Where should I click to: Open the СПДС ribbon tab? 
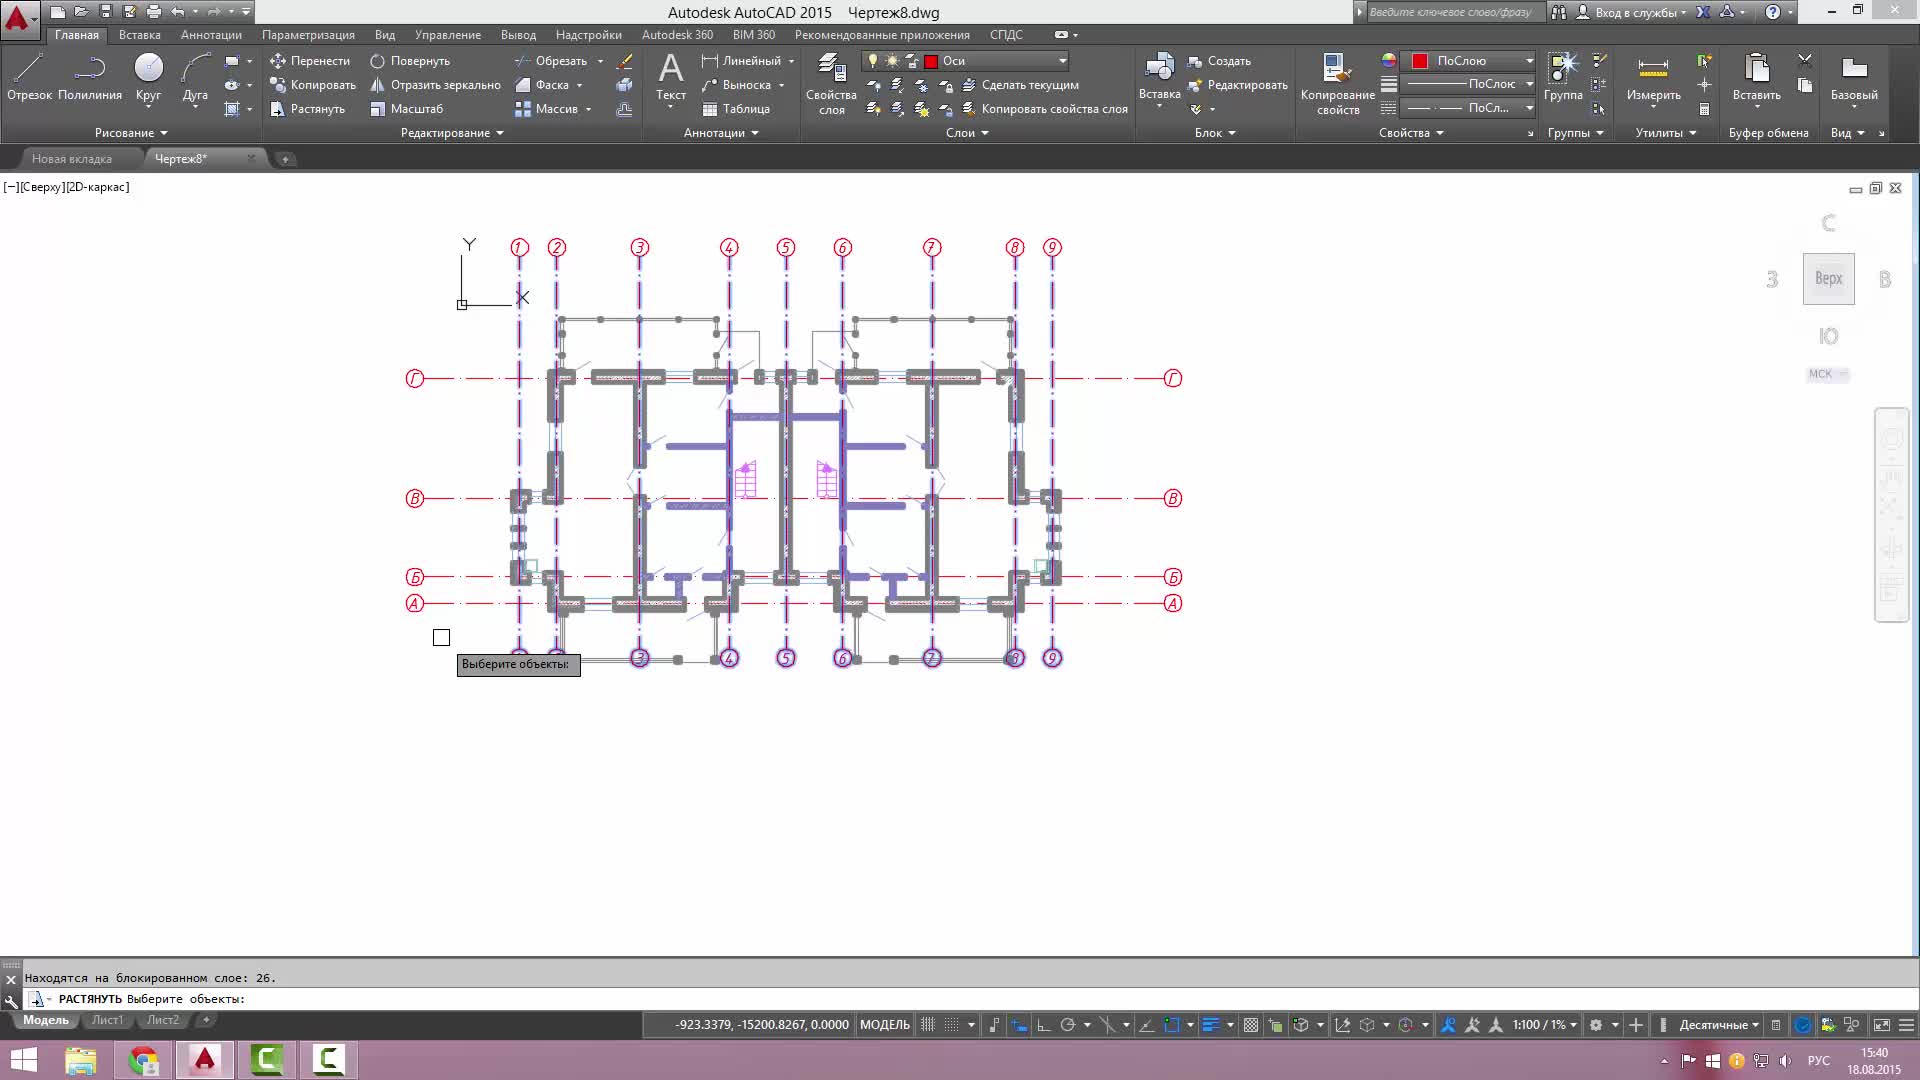pyautogui.click(x=1006, y=35)
